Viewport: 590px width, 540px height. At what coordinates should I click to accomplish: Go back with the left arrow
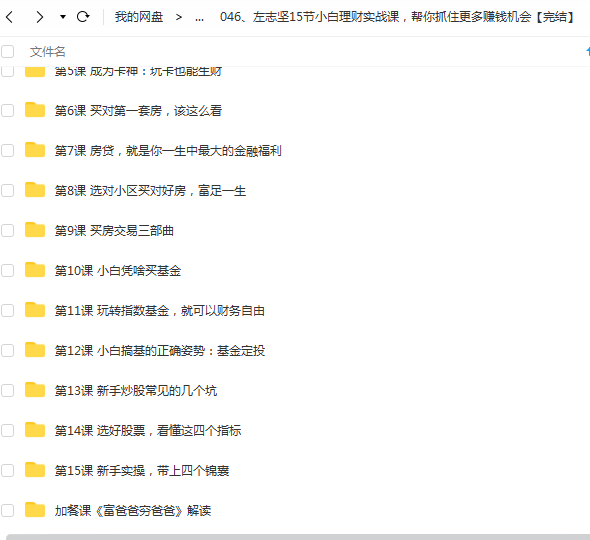pyautogui.click(x=10, y=17)
